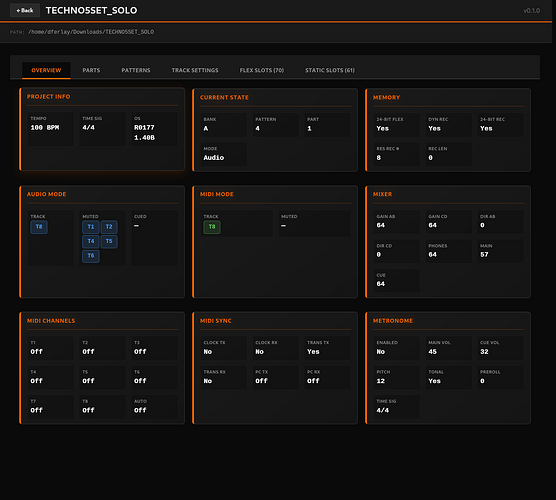This screenshot has height=500, width=556.
Task: Click the green T8 MIDI track badge
Action: tap(212, 227)
